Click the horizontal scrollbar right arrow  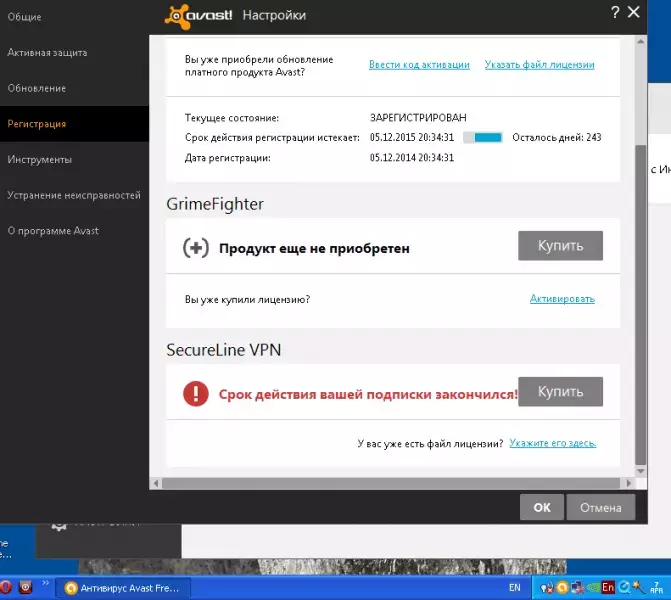click(x=629, y=484)
